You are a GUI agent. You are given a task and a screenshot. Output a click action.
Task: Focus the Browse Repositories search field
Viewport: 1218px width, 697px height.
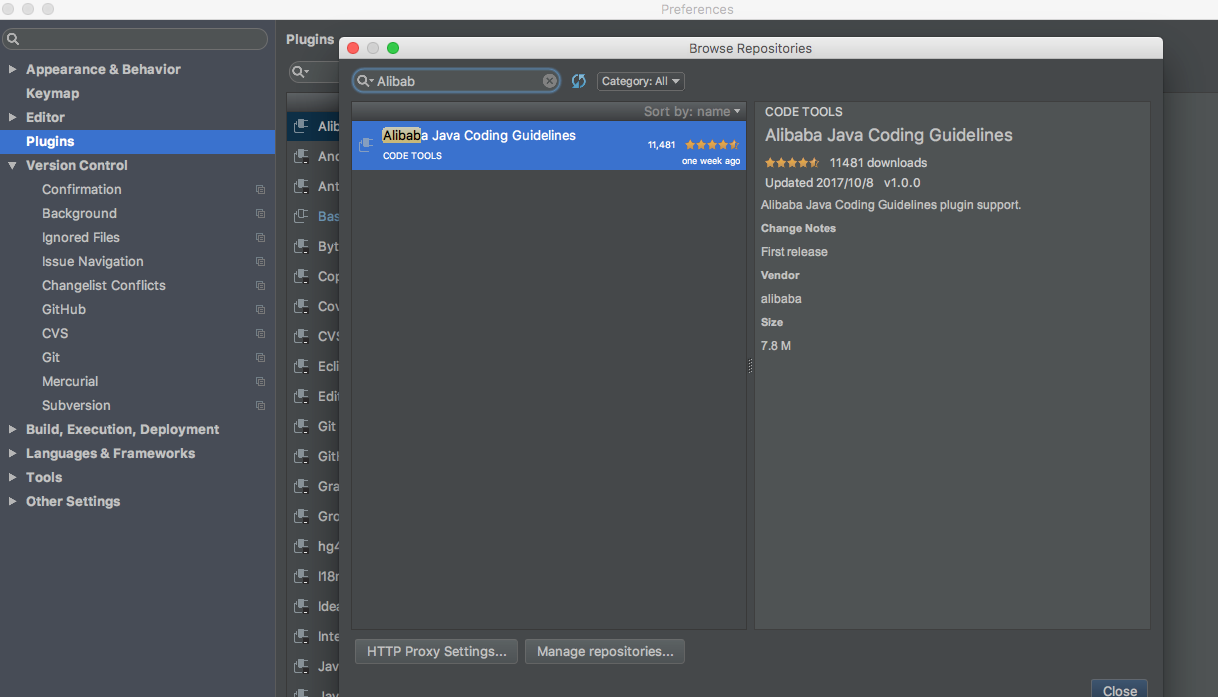(457, 81)
